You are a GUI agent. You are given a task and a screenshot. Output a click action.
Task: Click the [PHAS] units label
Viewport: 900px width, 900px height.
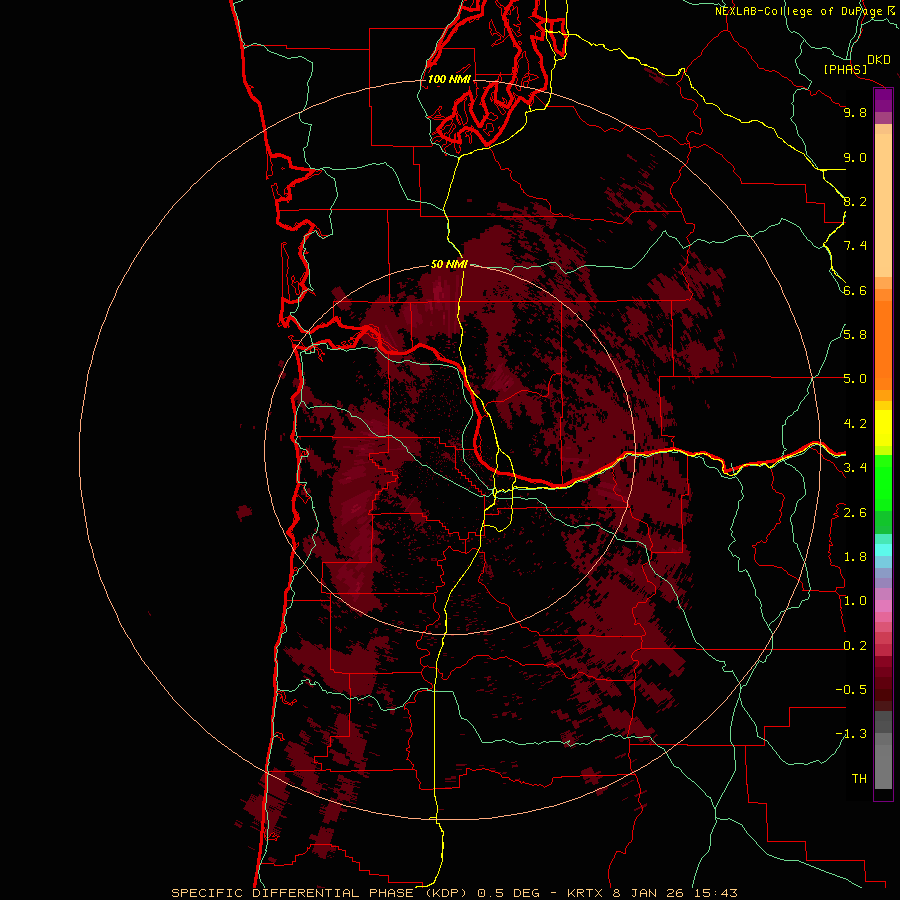point(845,69)
